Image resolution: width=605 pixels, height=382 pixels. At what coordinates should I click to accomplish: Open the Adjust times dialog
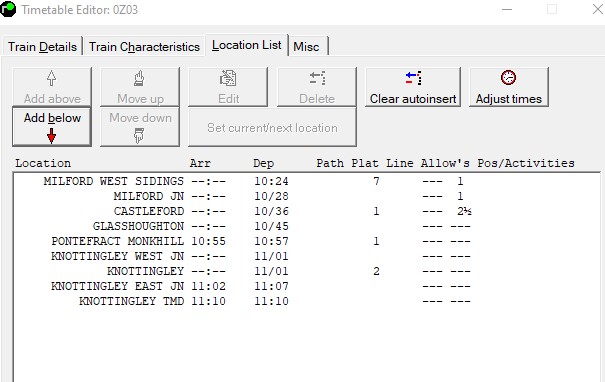(509, 87)
